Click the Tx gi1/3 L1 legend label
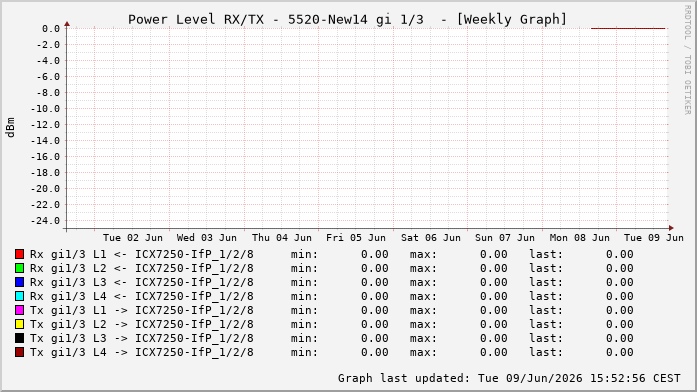The height and width of the screenshot is (392, 697). [x=142, y=310]
